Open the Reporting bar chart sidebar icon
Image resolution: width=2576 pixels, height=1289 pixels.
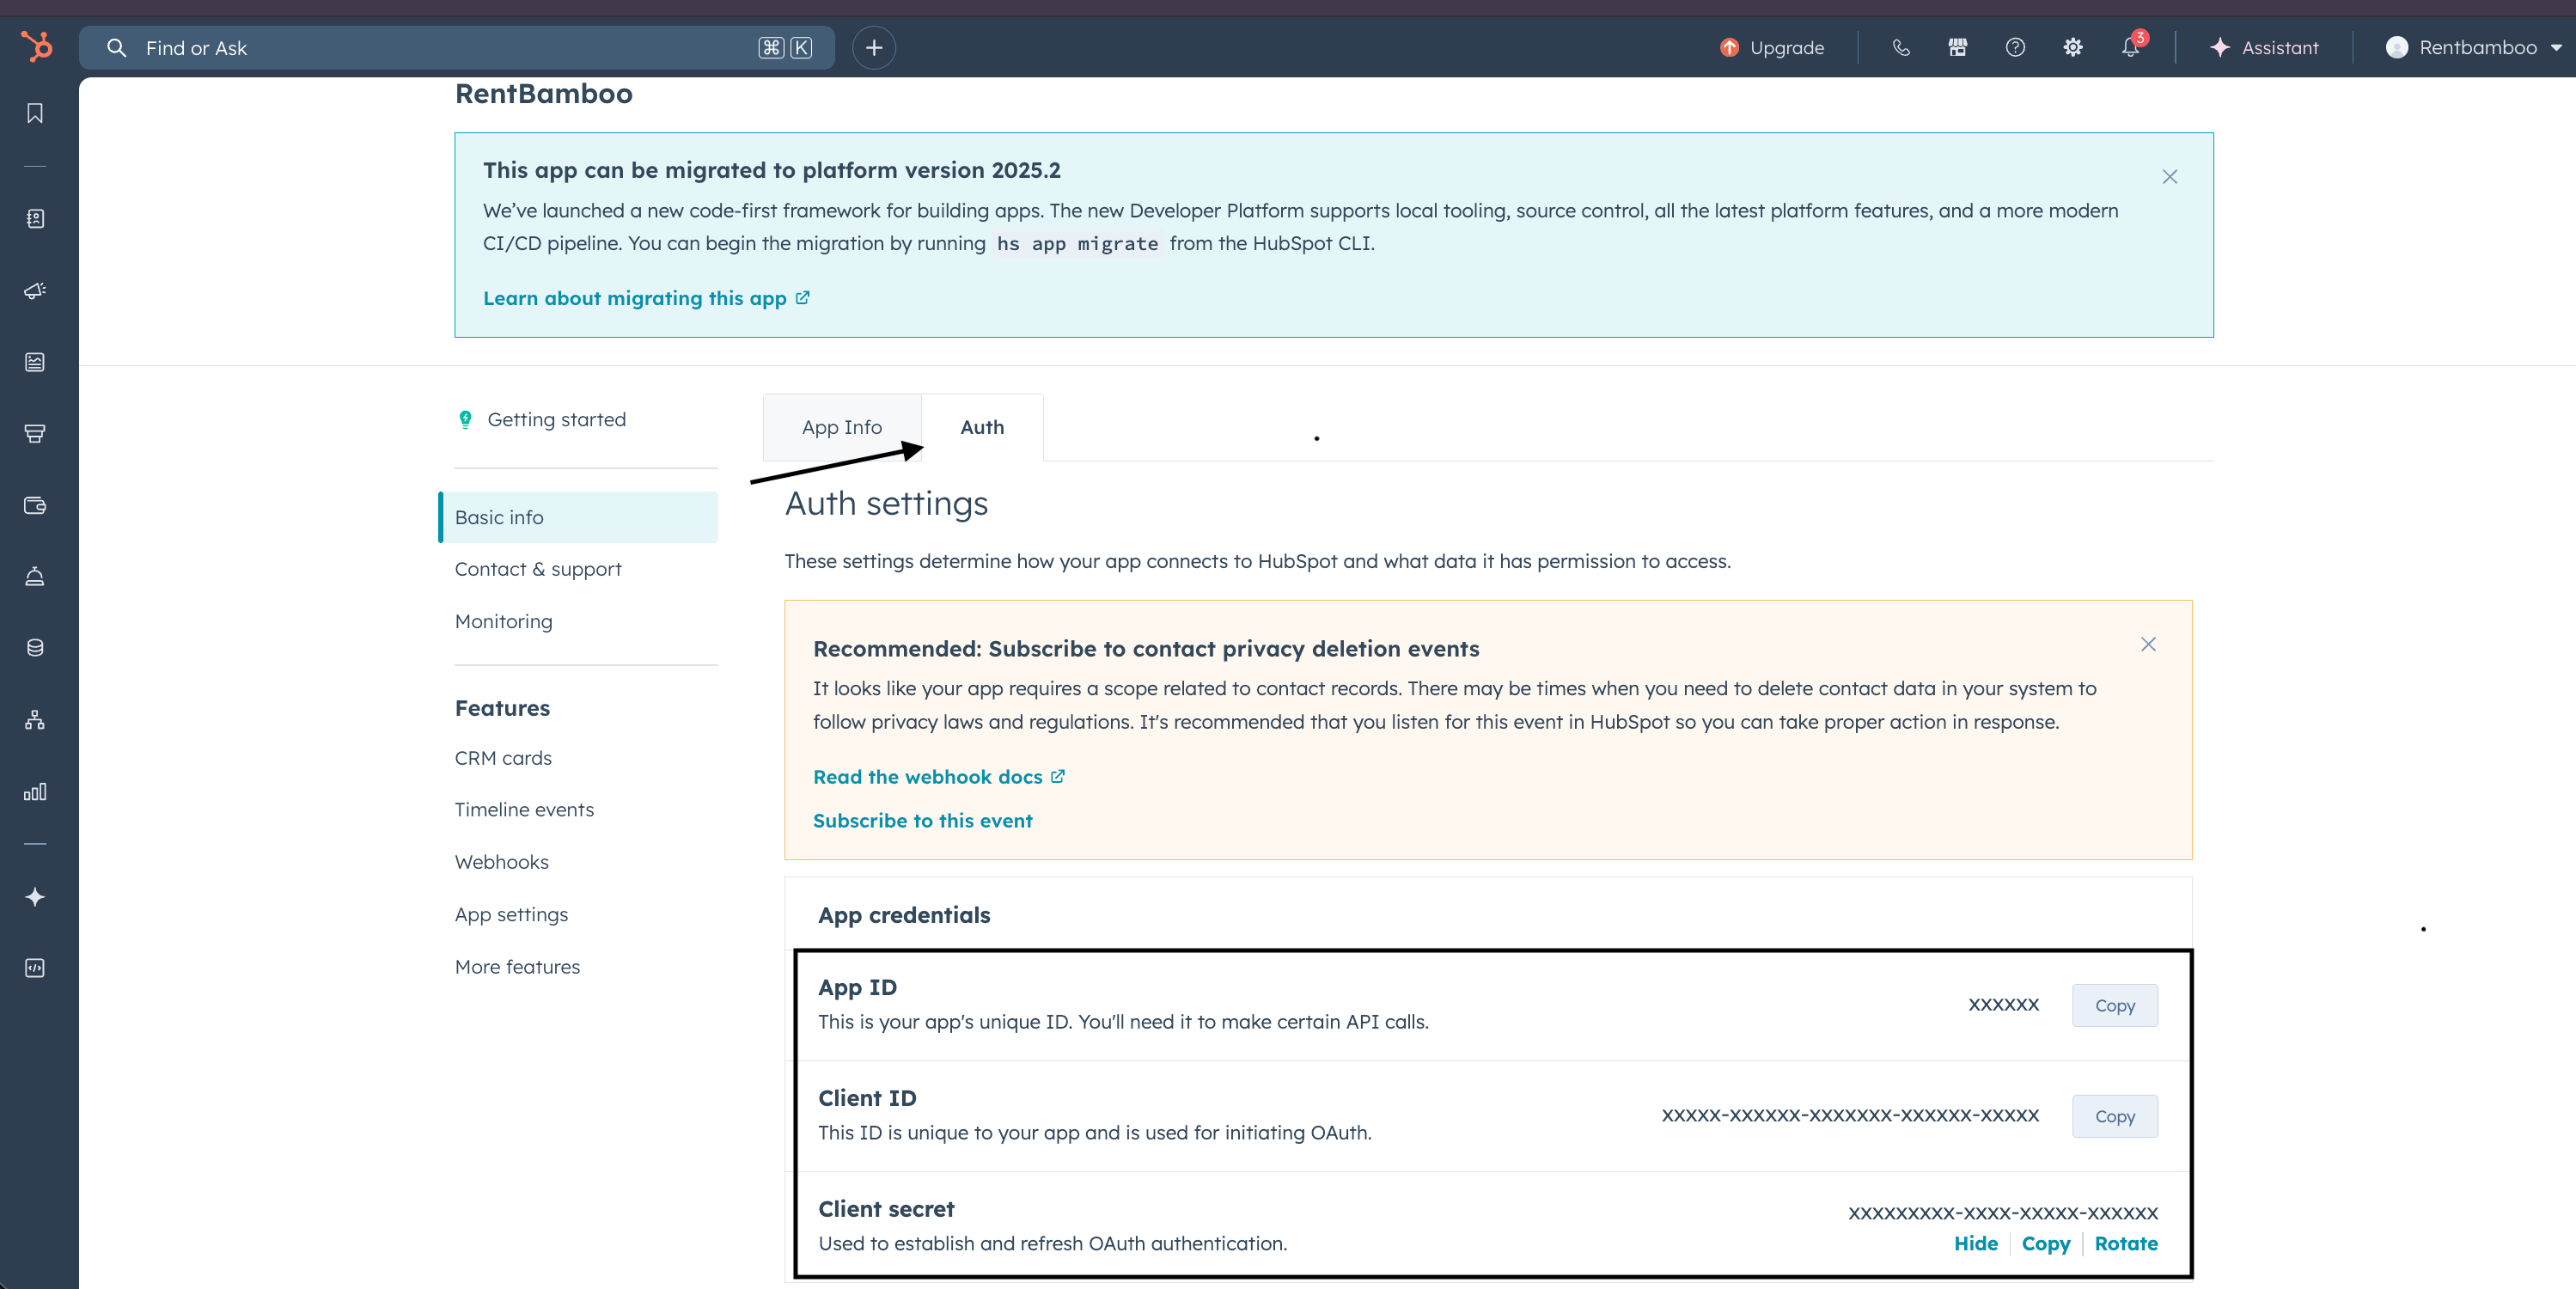tap(35, 792)
